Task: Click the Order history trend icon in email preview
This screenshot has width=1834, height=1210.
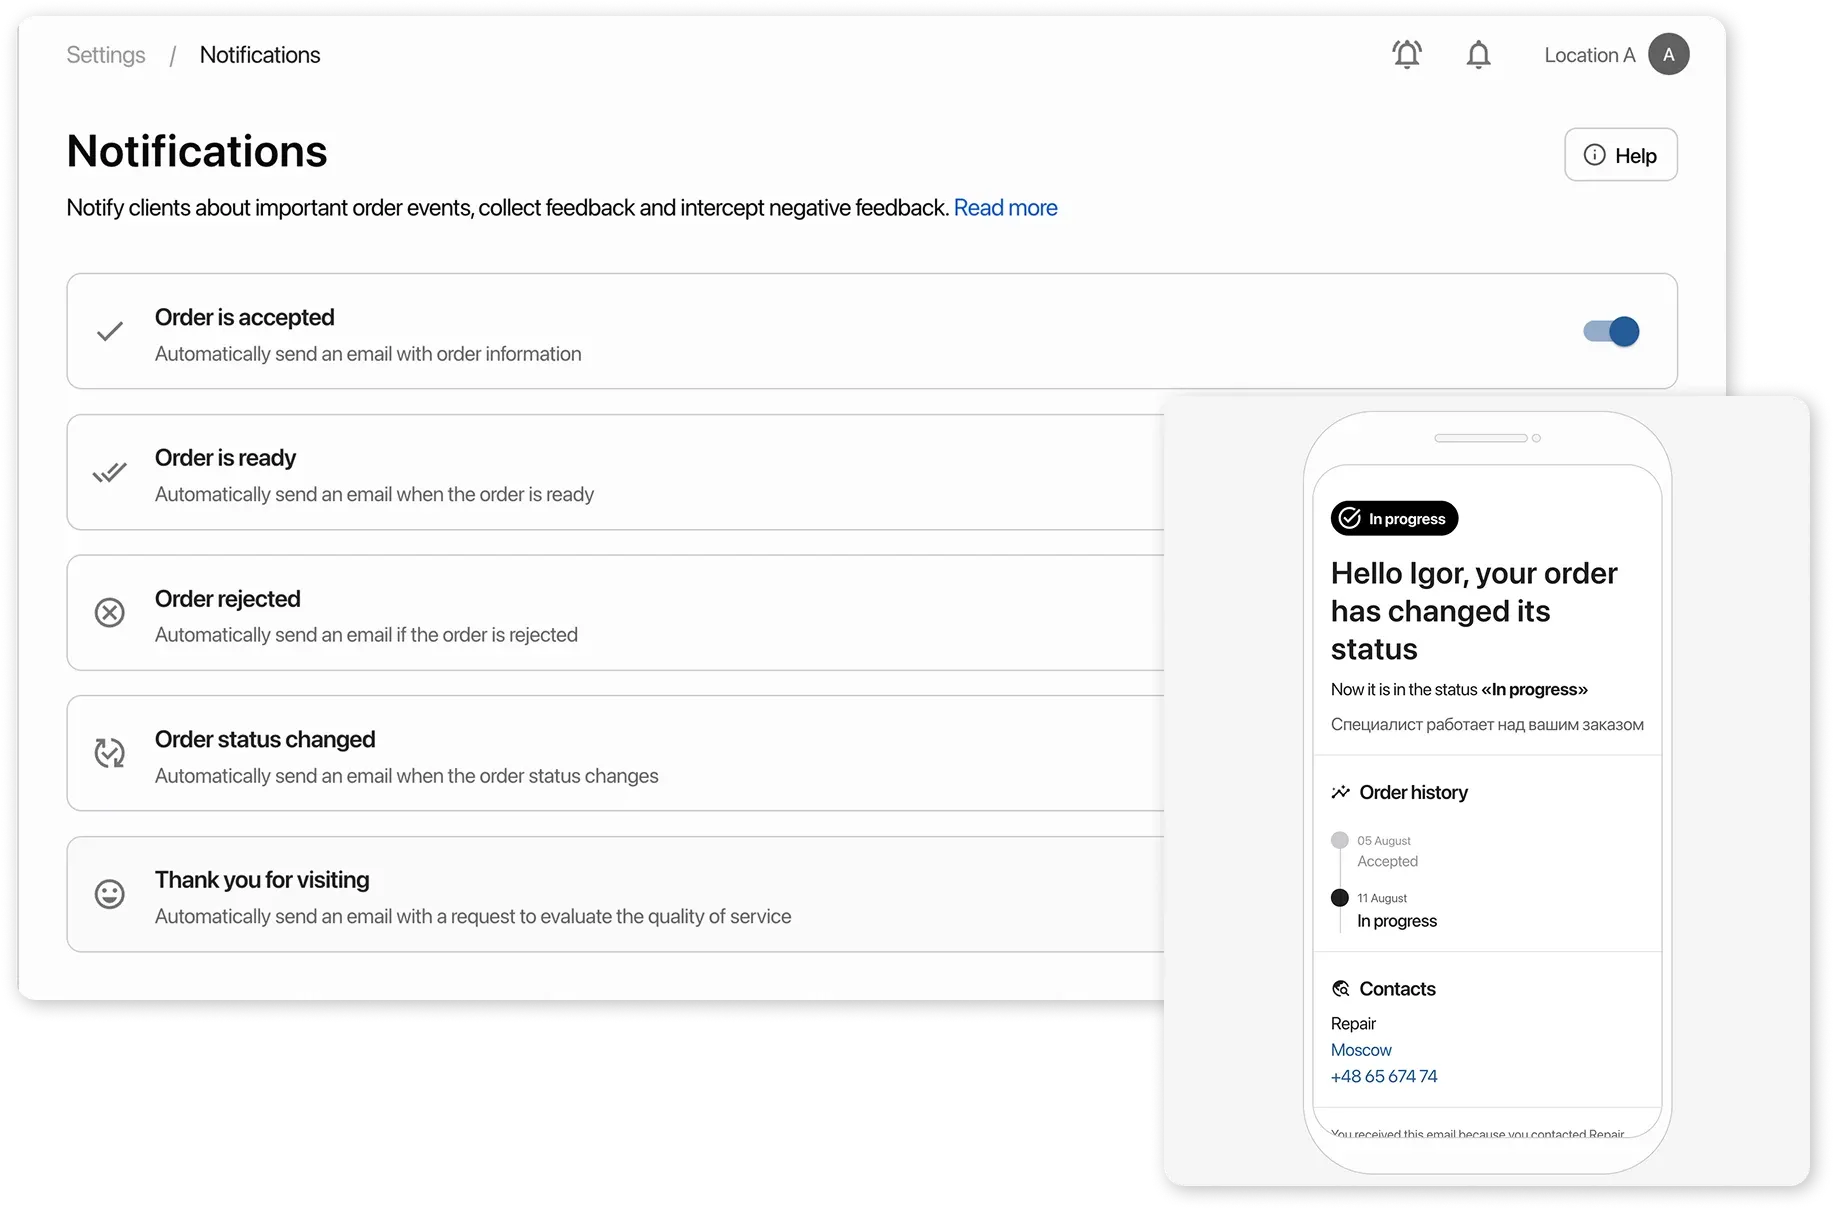Action: [x=1341, y=791]
